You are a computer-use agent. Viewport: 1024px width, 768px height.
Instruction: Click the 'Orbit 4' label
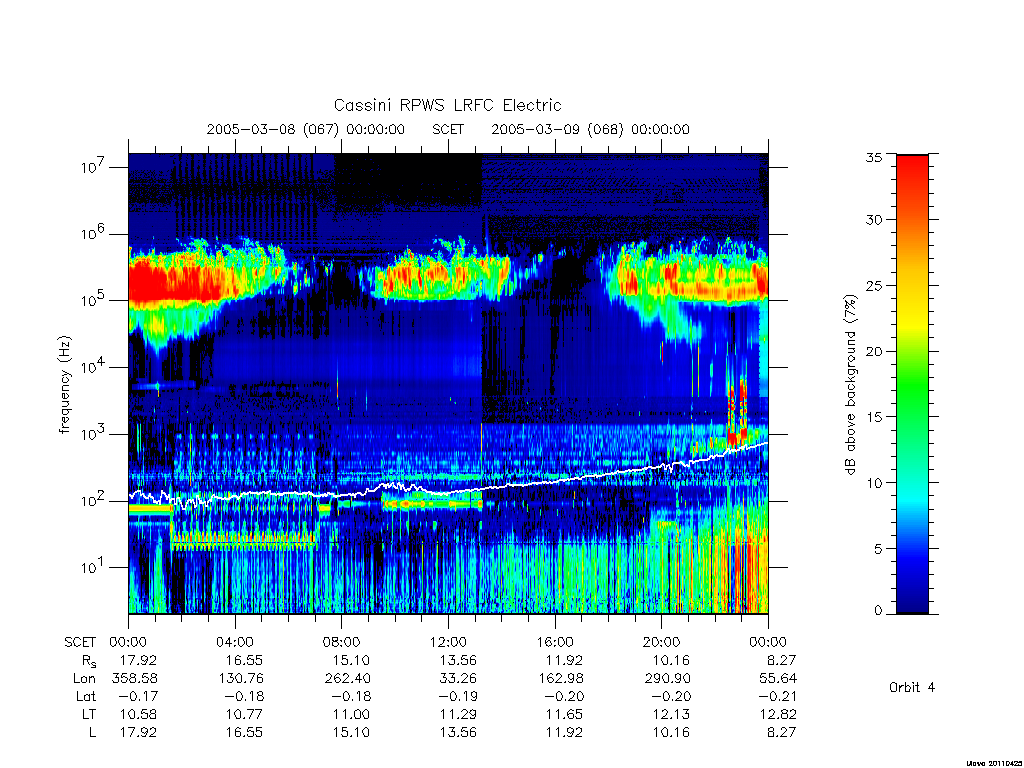tap(912, 687)
